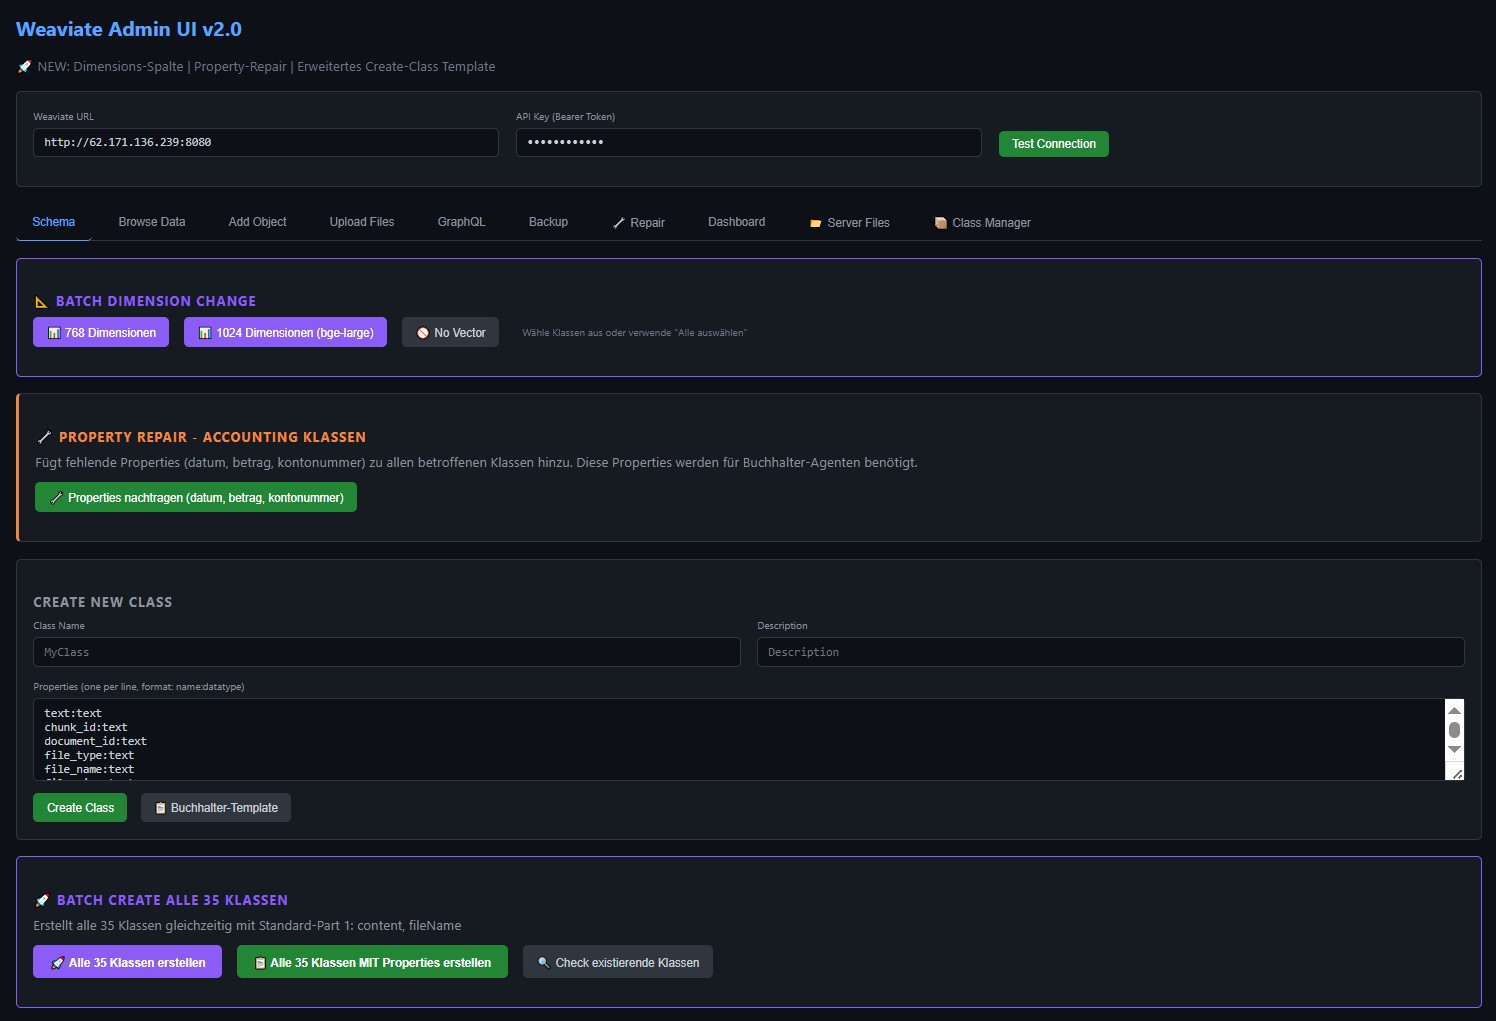
Task: Focus the Class Name field
Action: pyautogui.click(x=387, y=652)
